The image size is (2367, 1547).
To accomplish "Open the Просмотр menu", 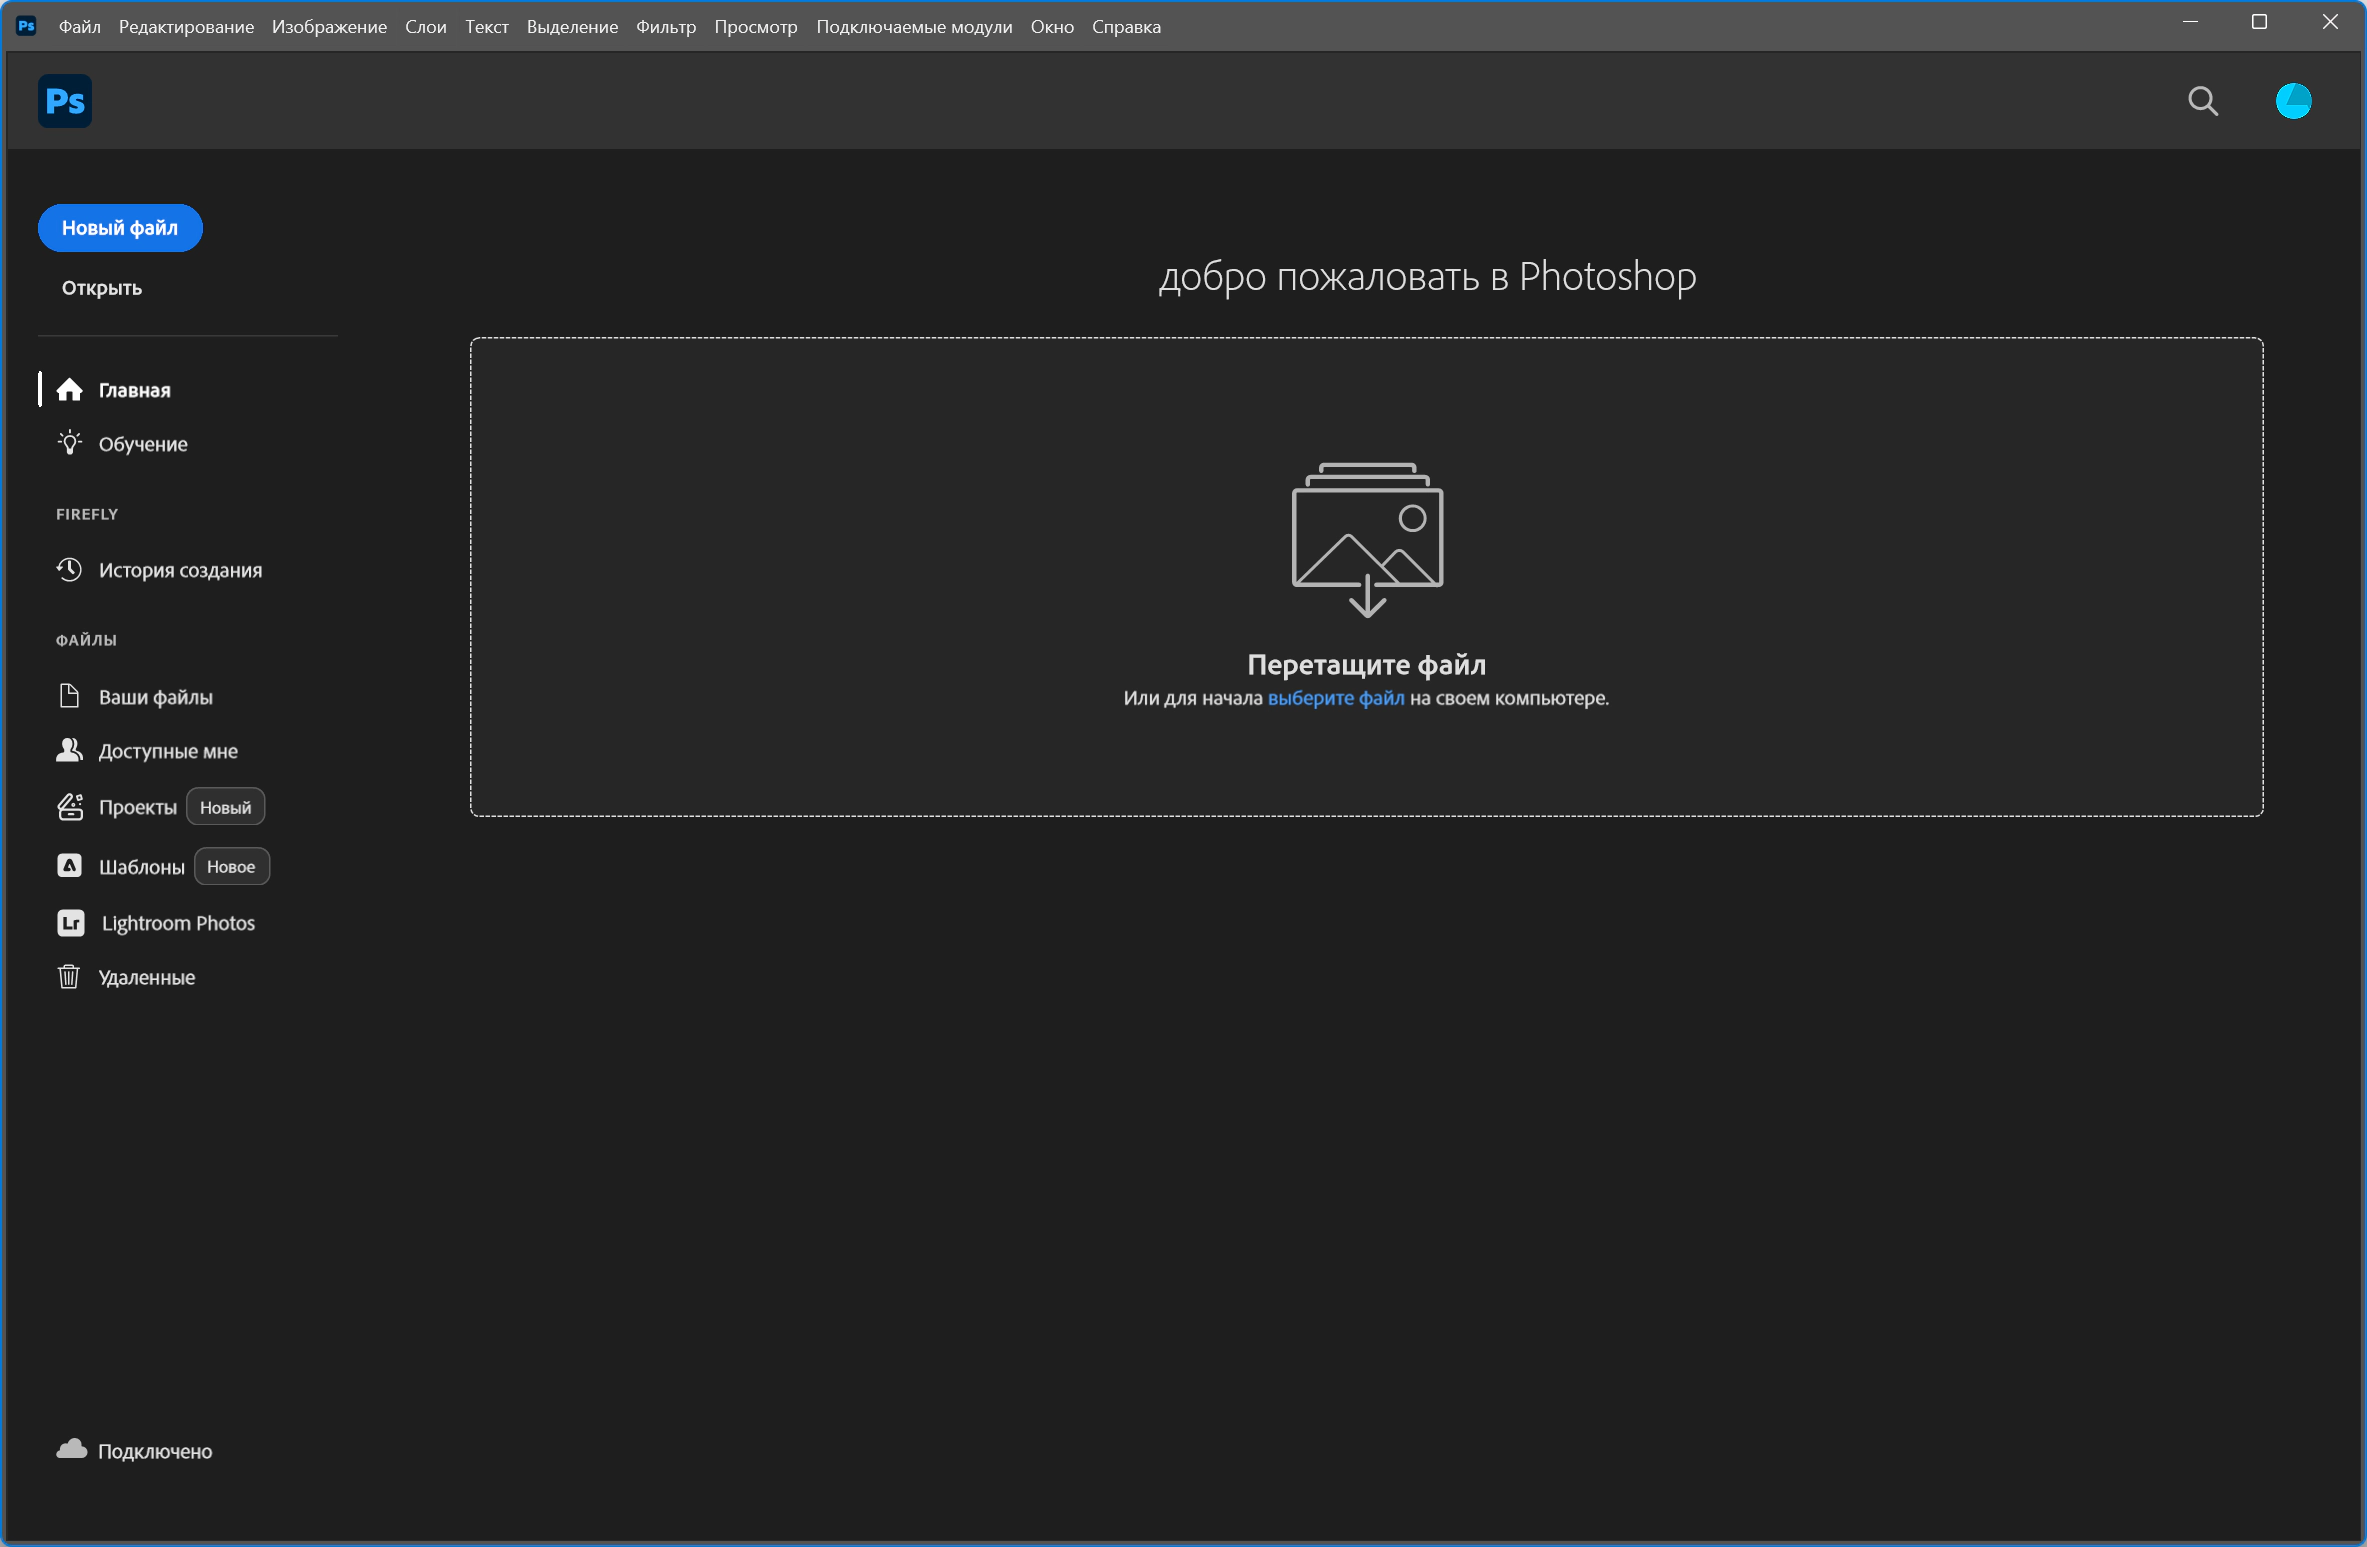I will [756, 27].
